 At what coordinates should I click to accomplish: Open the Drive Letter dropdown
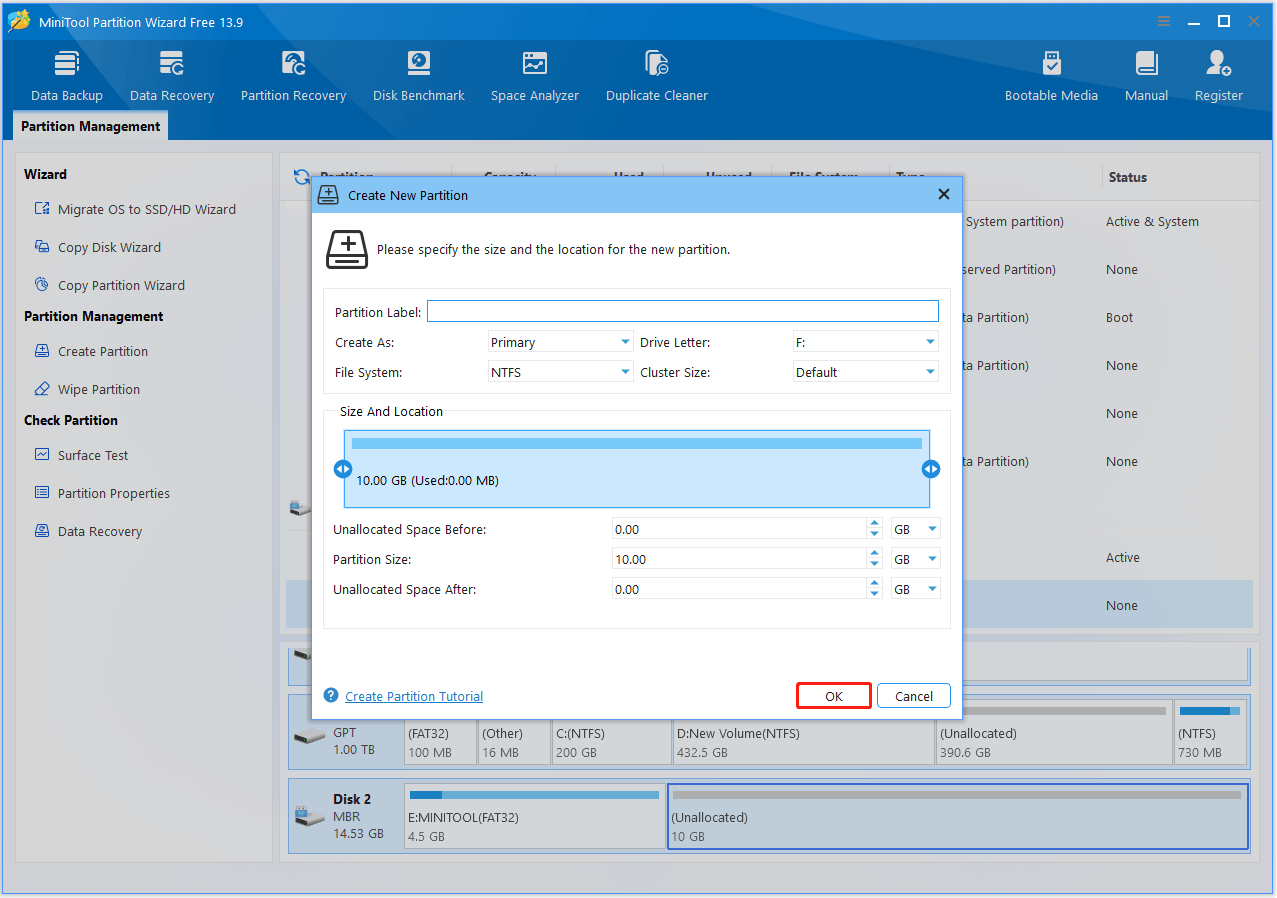coord(865,342)
